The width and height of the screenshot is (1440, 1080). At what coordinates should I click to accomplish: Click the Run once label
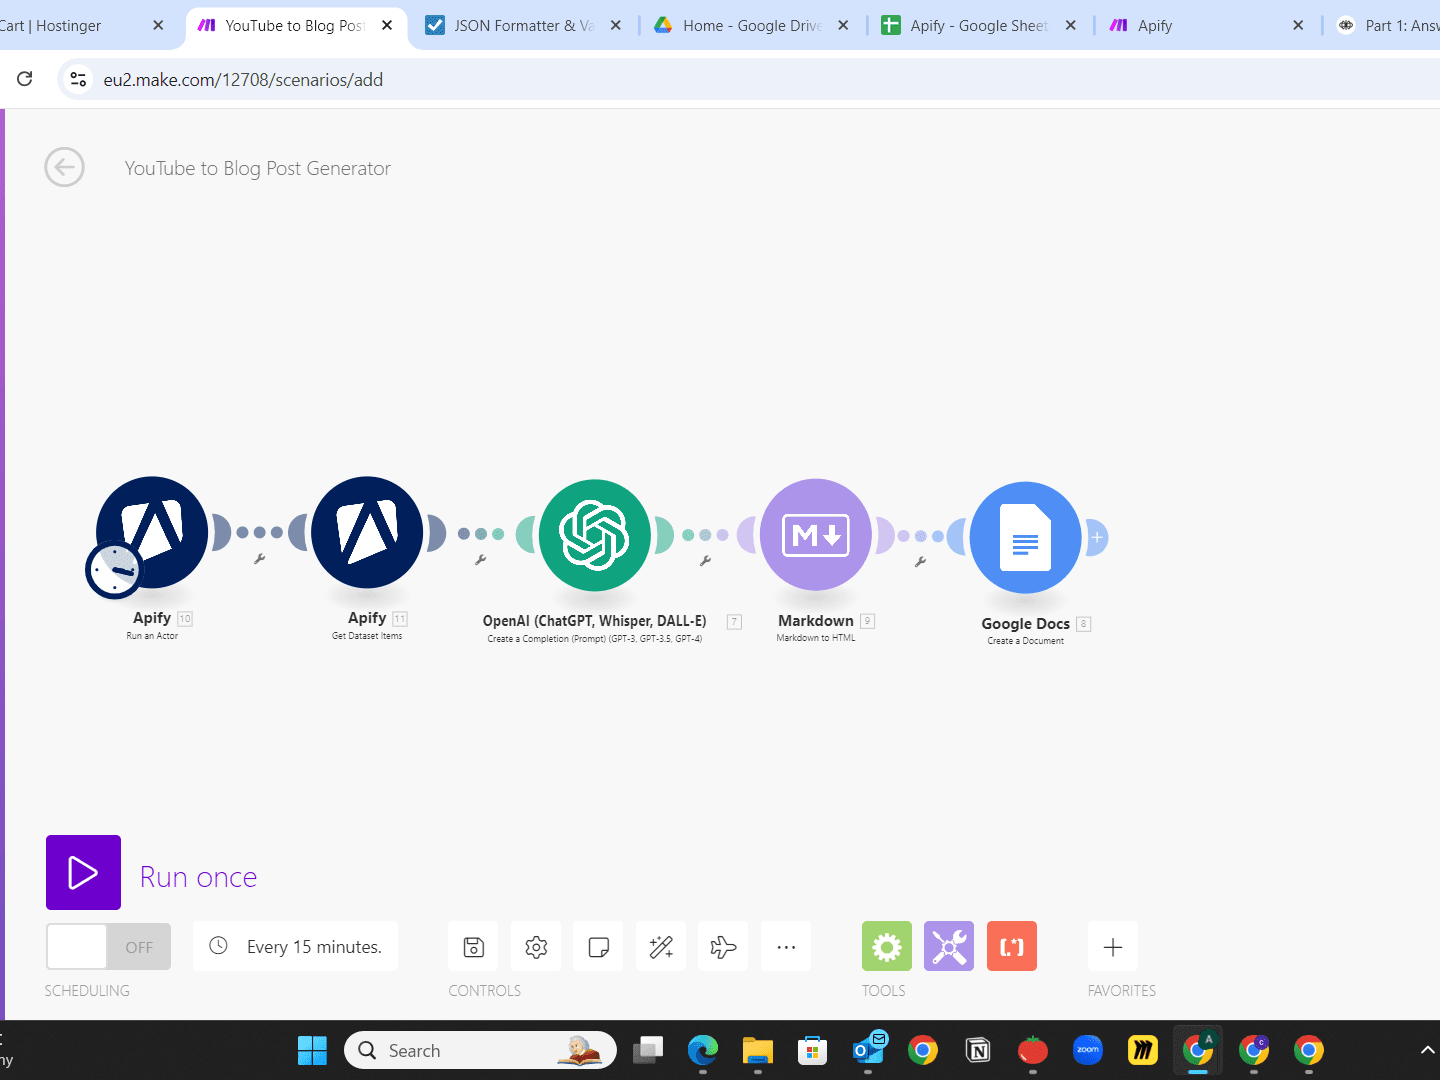click(x=198, y=877)
